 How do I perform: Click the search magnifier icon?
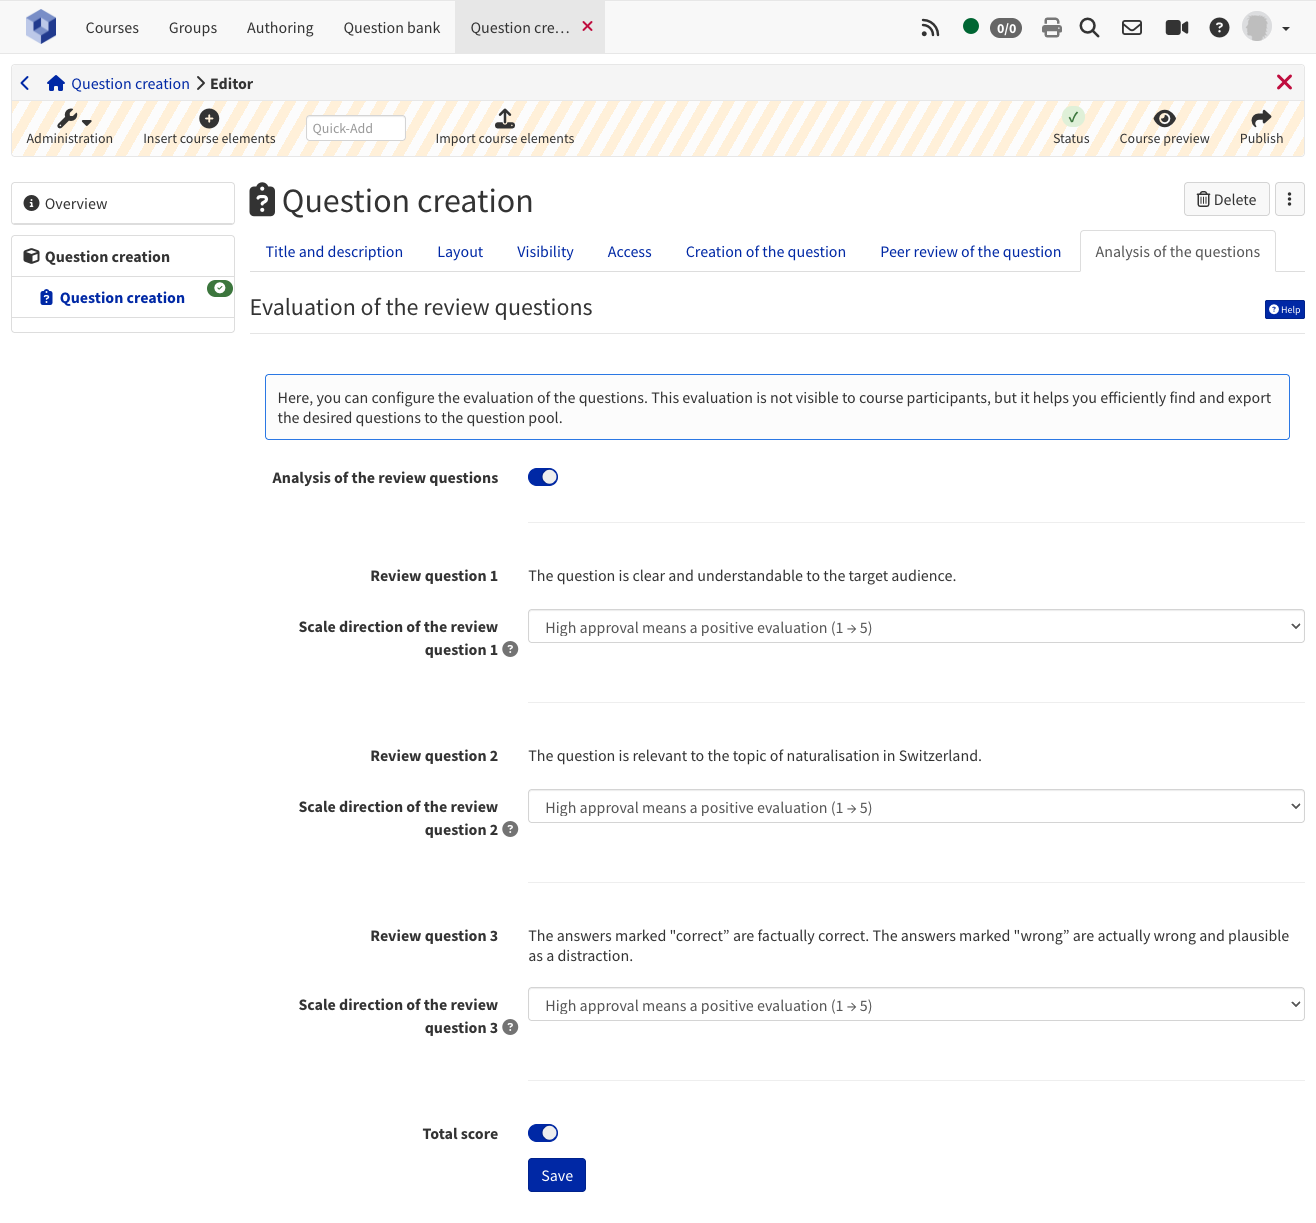1089,28
